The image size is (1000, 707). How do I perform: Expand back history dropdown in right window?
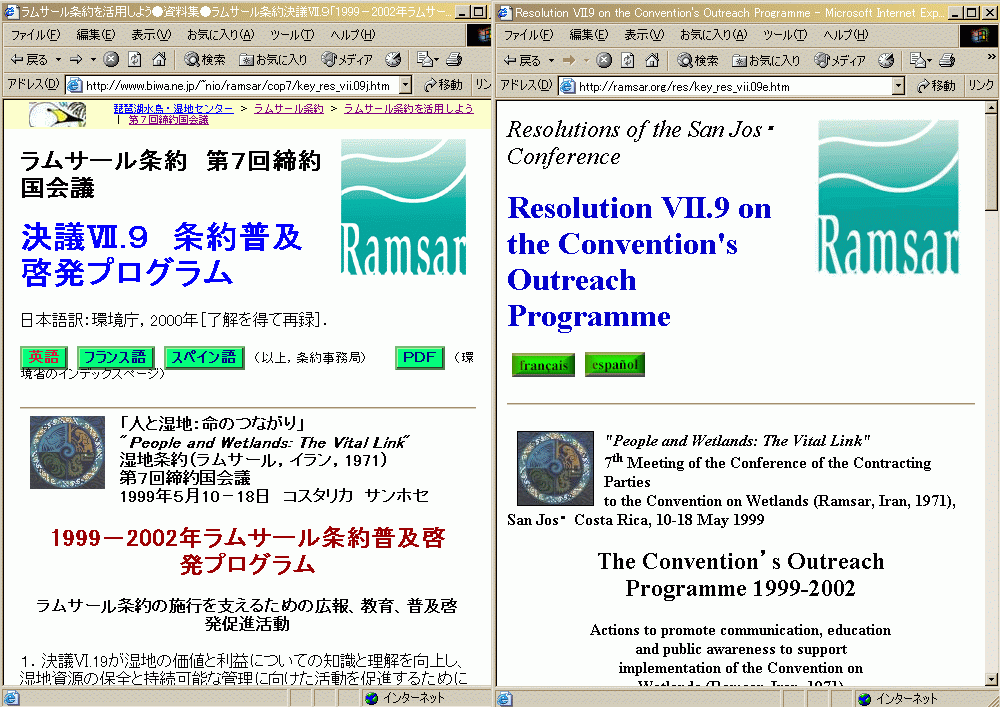552,61
